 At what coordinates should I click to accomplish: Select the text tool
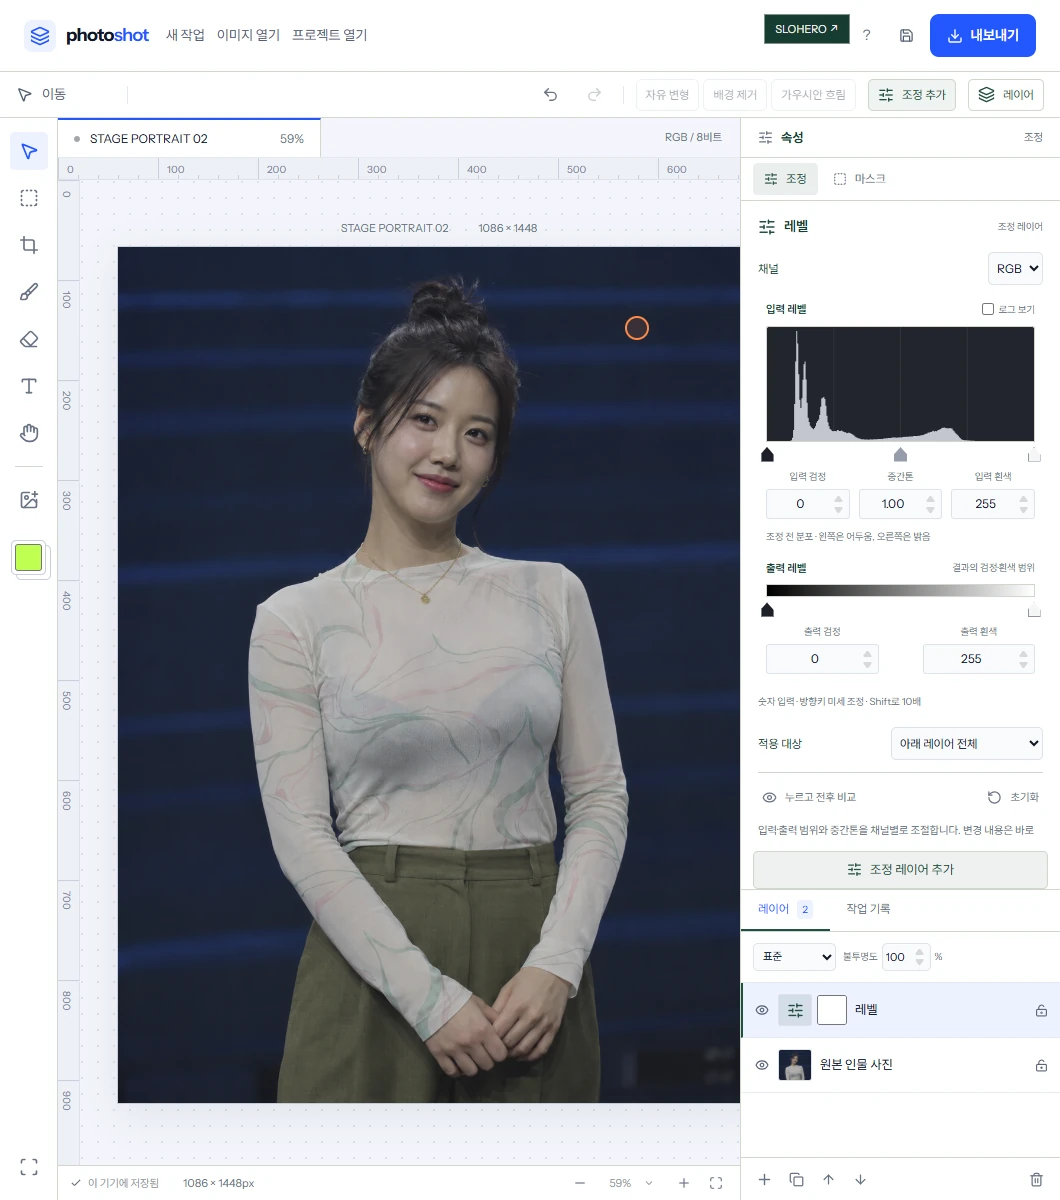pos(29,386)
